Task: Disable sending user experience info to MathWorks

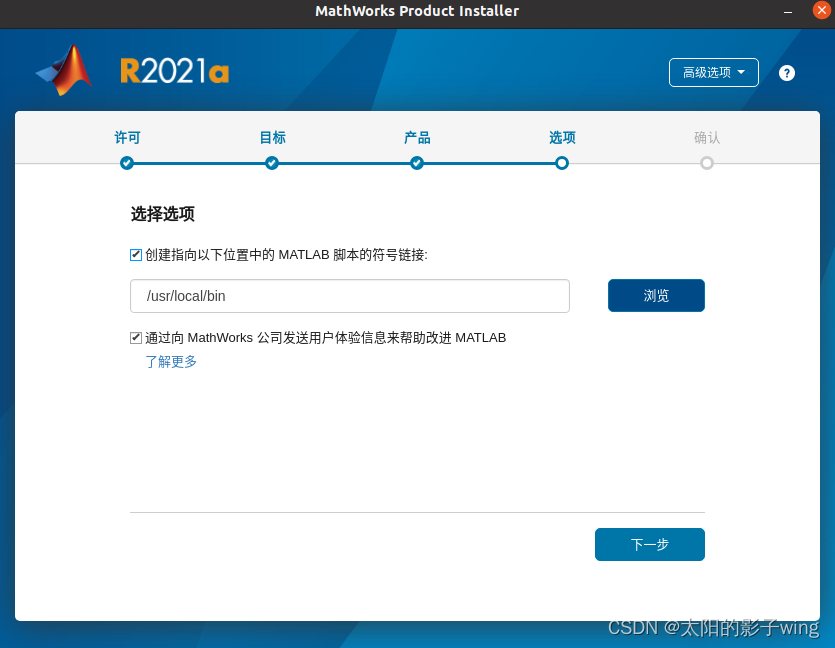Action: (136, 338)
